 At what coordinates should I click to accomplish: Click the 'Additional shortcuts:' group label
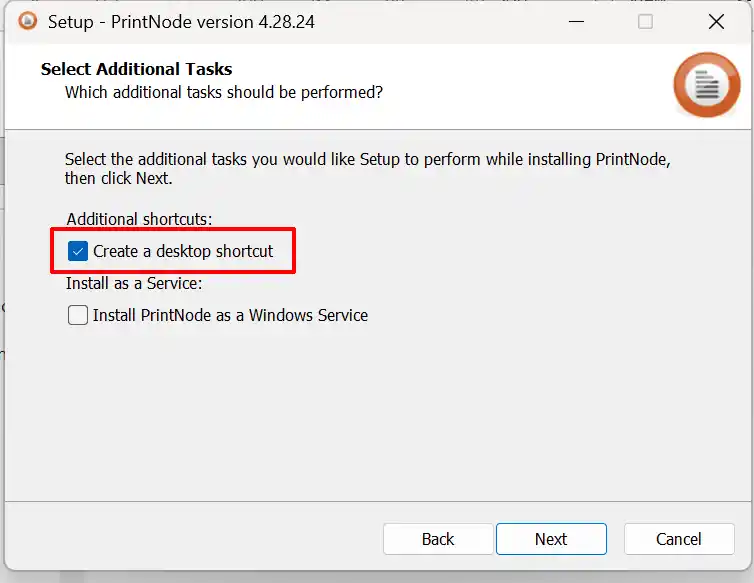(139, 219)
